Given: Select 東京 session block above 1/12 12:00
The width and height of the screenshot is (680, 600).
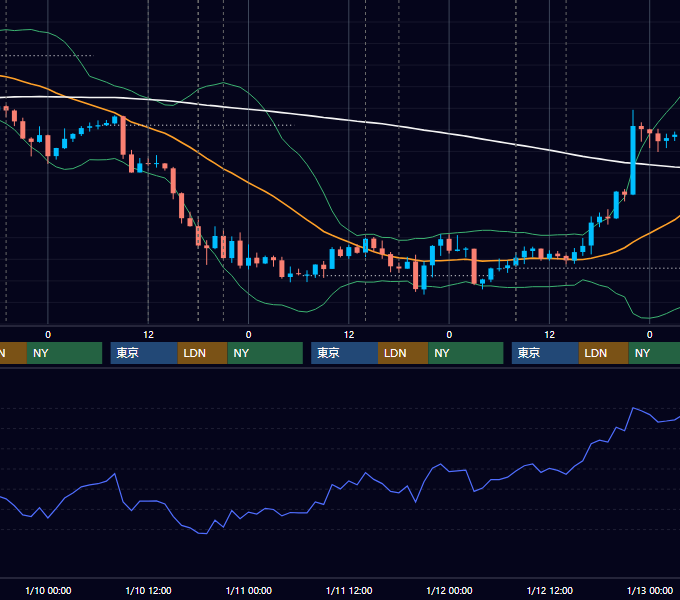Looking at the screenshot, I should pos(545,353).
